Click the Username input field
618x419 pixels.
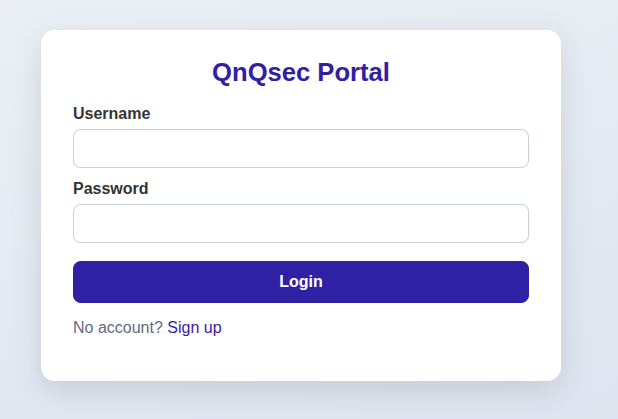tap(300, 148)
